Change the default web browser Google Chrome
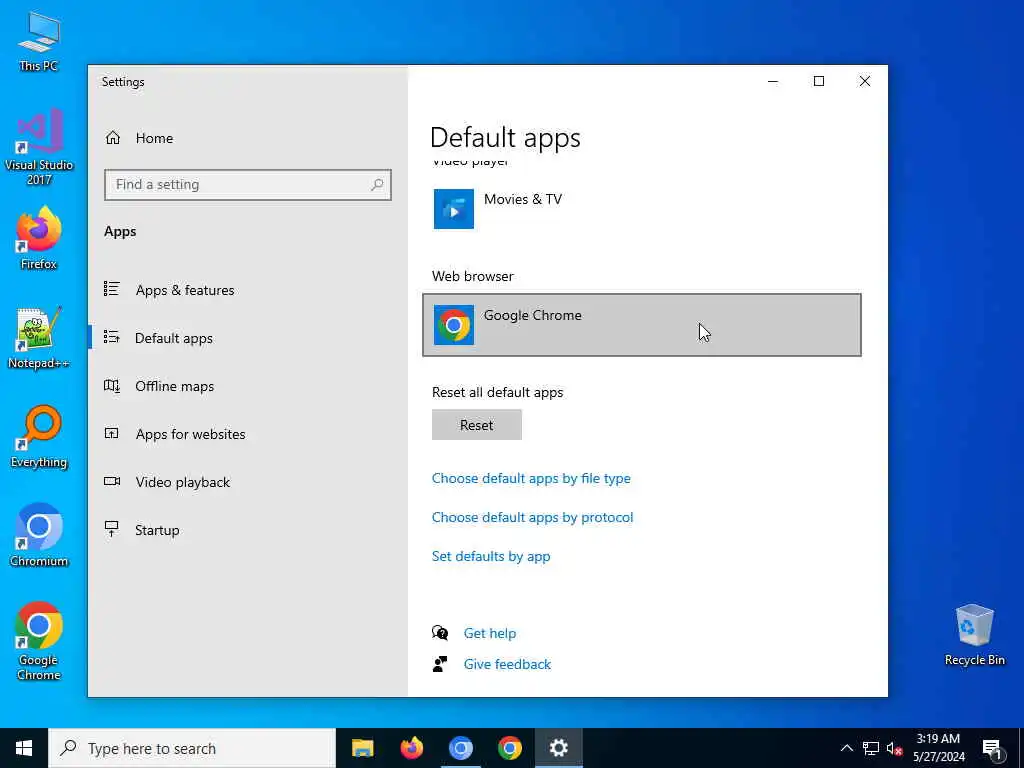This screenshot has height=768, width=1024. (642, 325)
